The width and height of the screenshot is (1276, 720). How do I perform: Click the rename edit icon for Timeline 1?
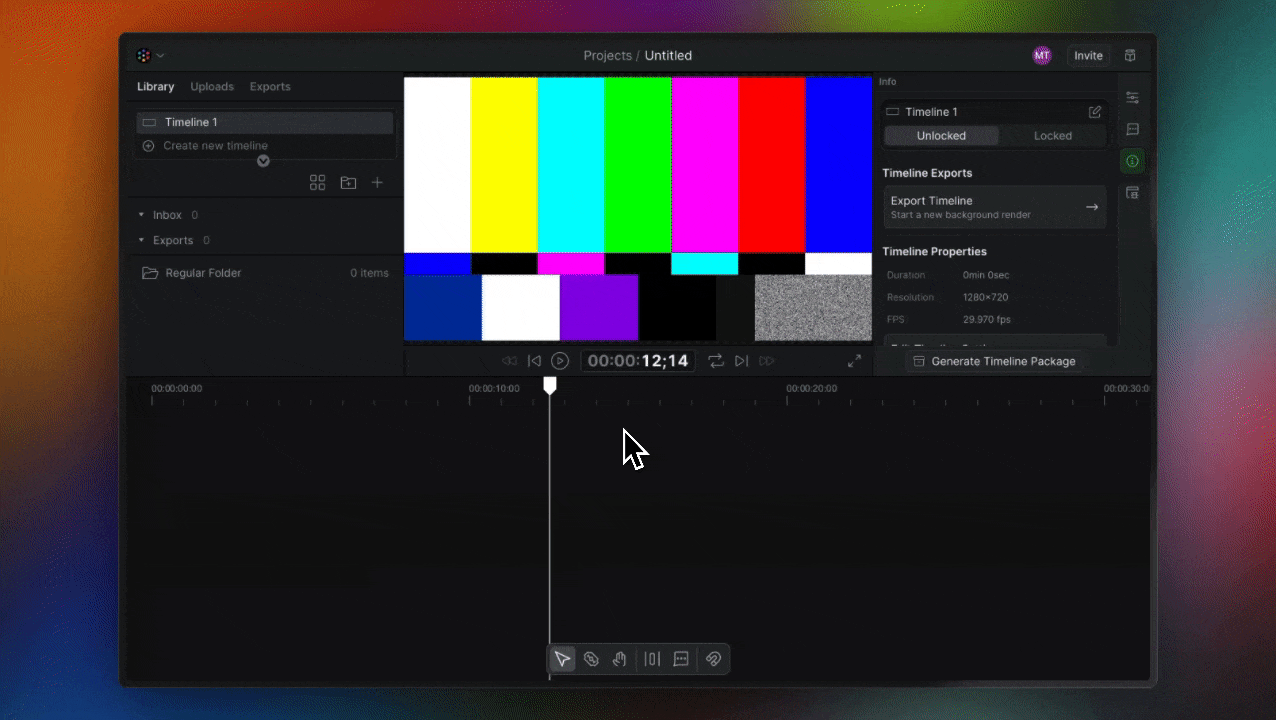1095,112
